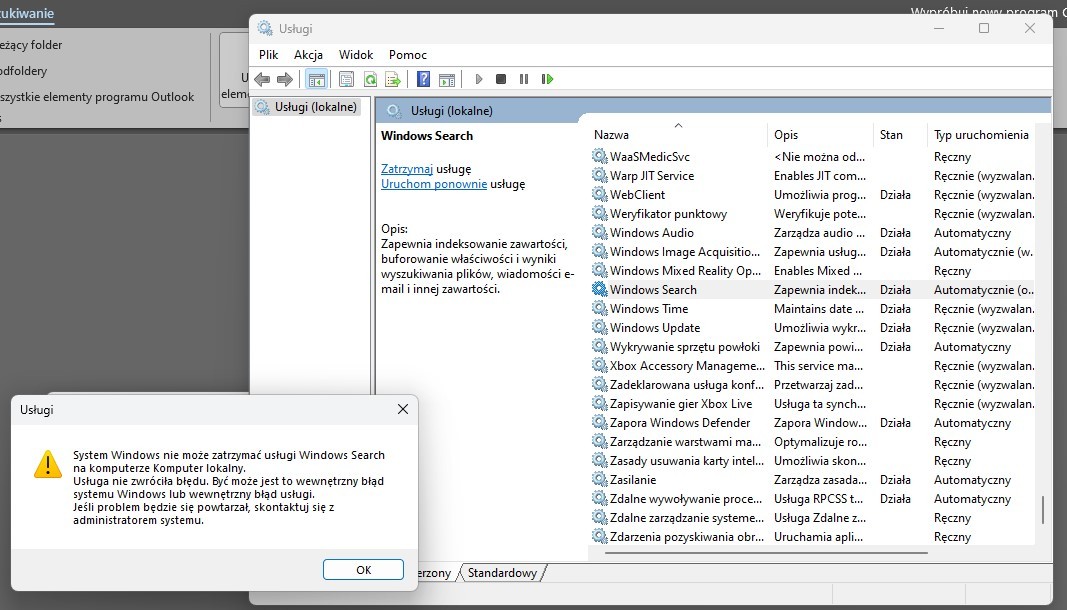The width and height of the screenshot is (1067, 610).
Task: Select Zadeklarowana usługa konf... row
Action: (812, 385)
